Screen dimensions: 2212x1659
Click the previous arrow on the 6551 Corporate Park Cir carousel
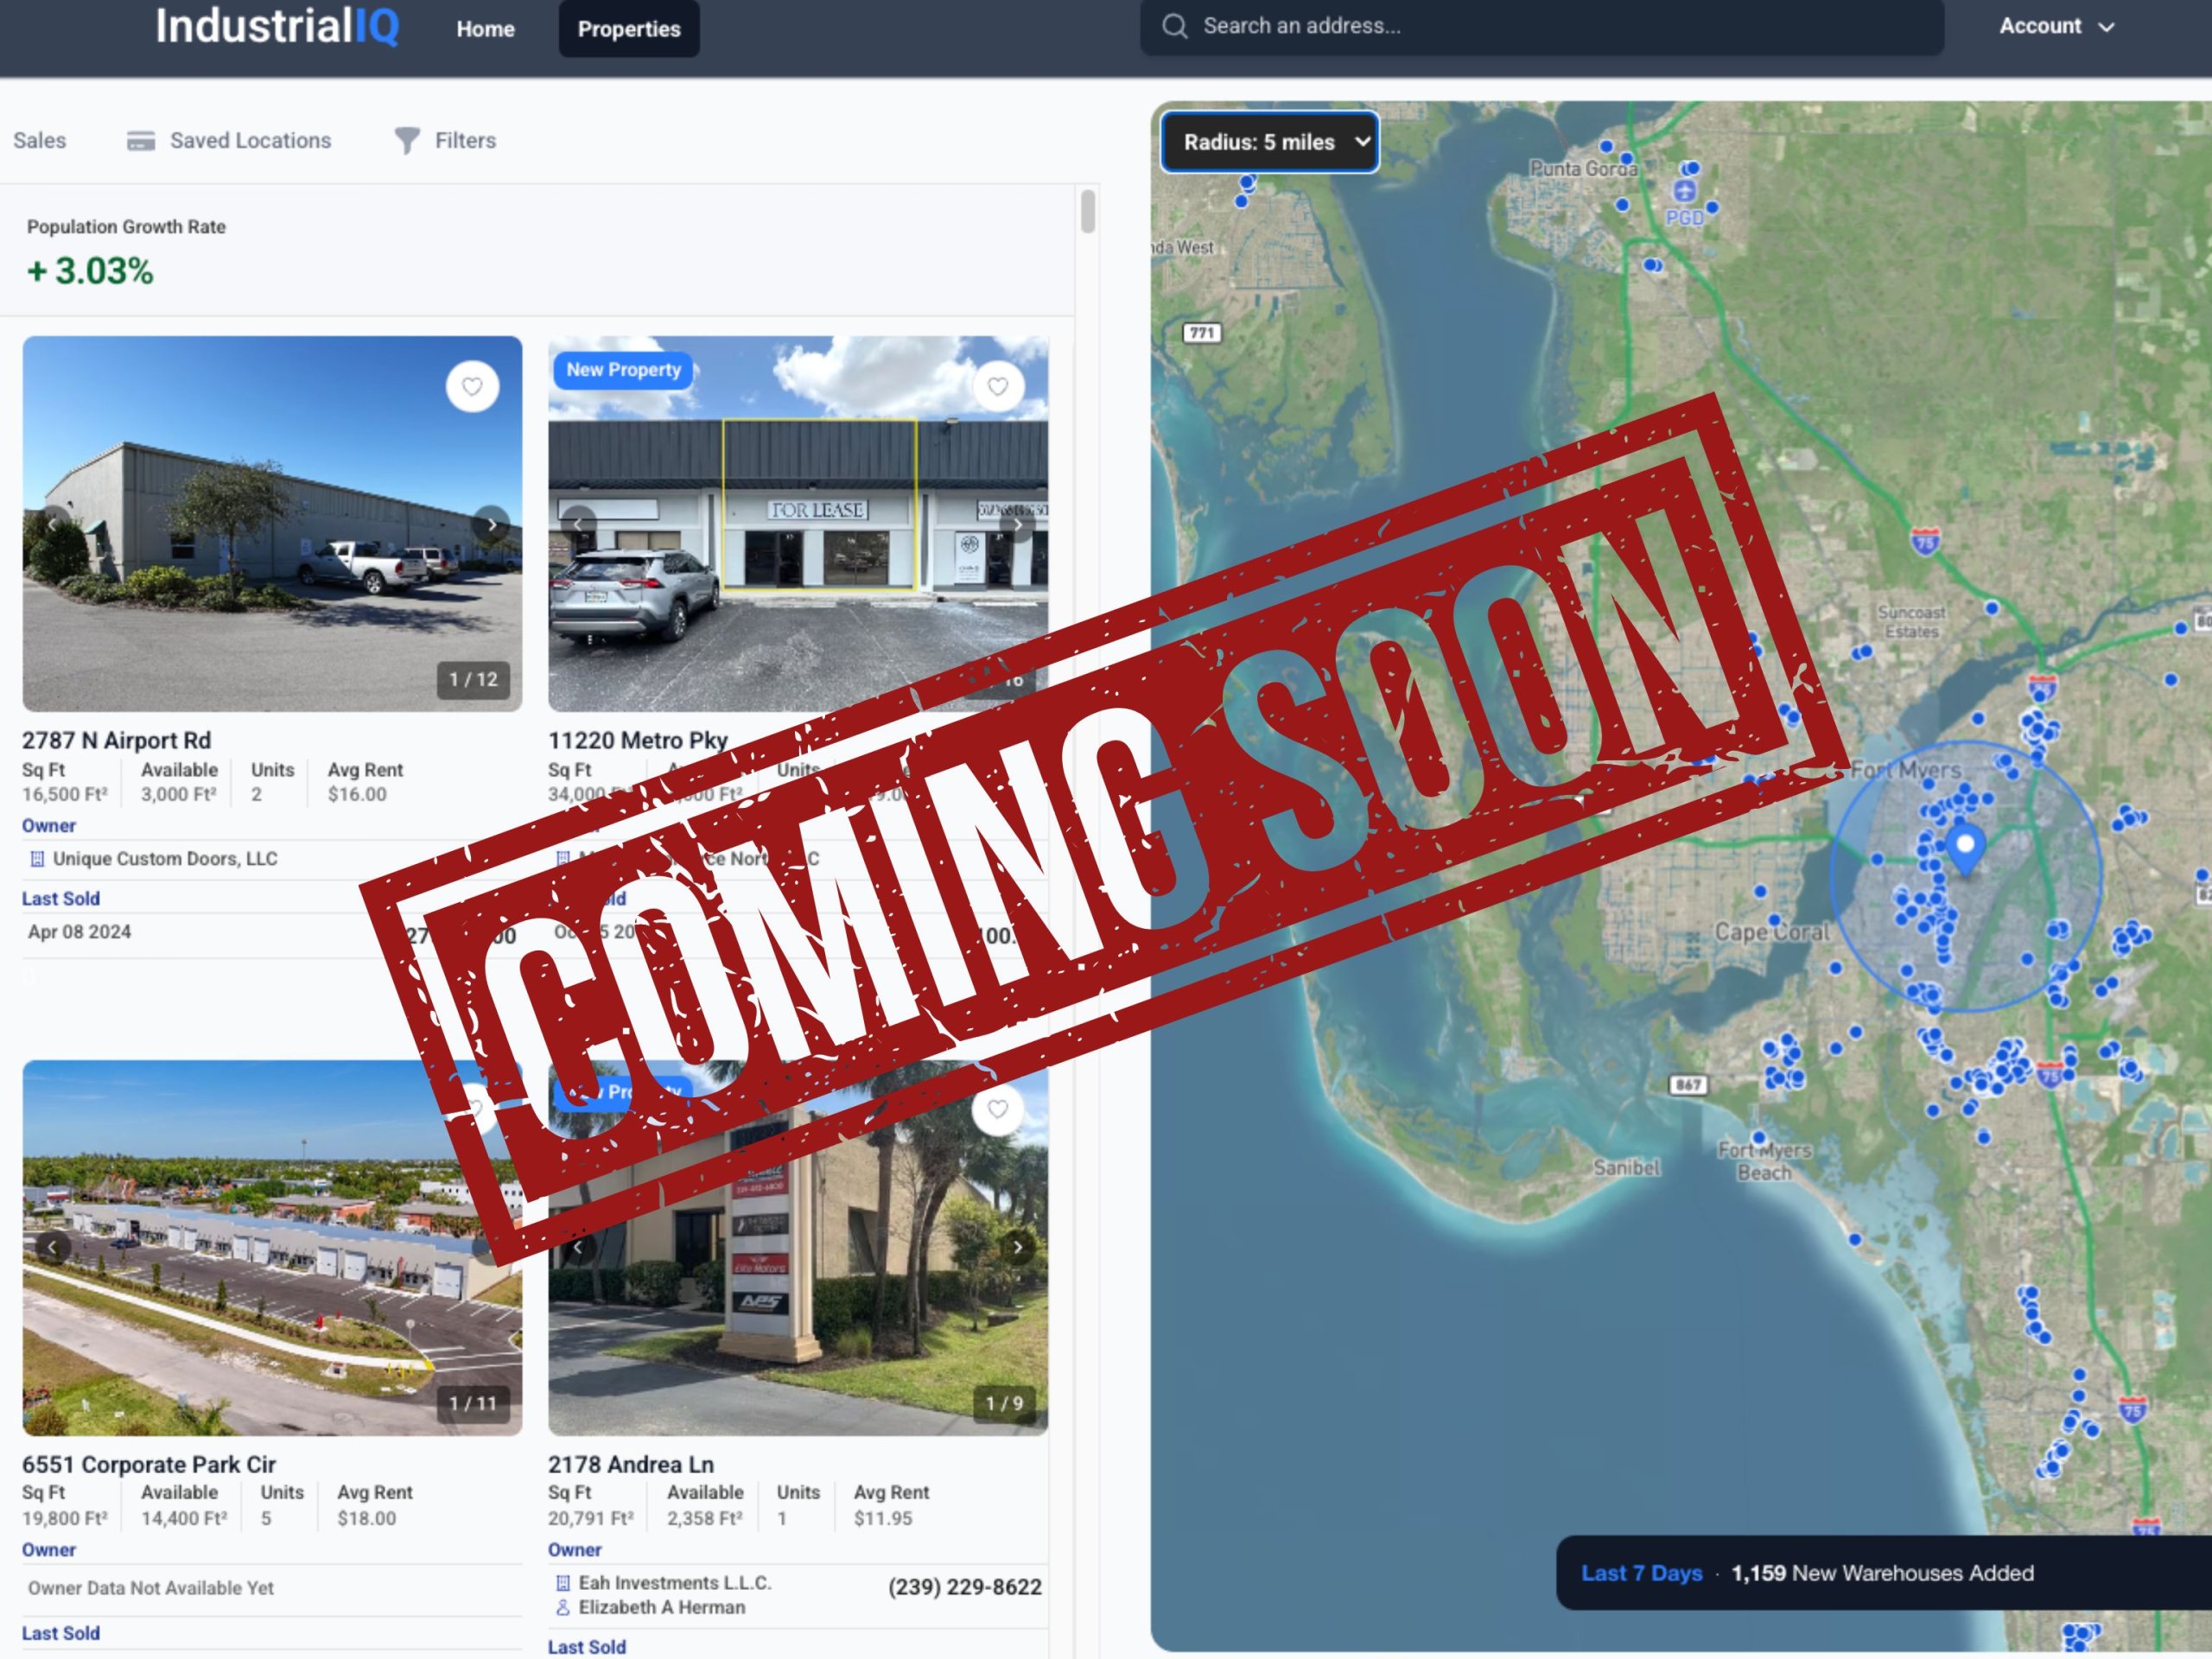52,1247
